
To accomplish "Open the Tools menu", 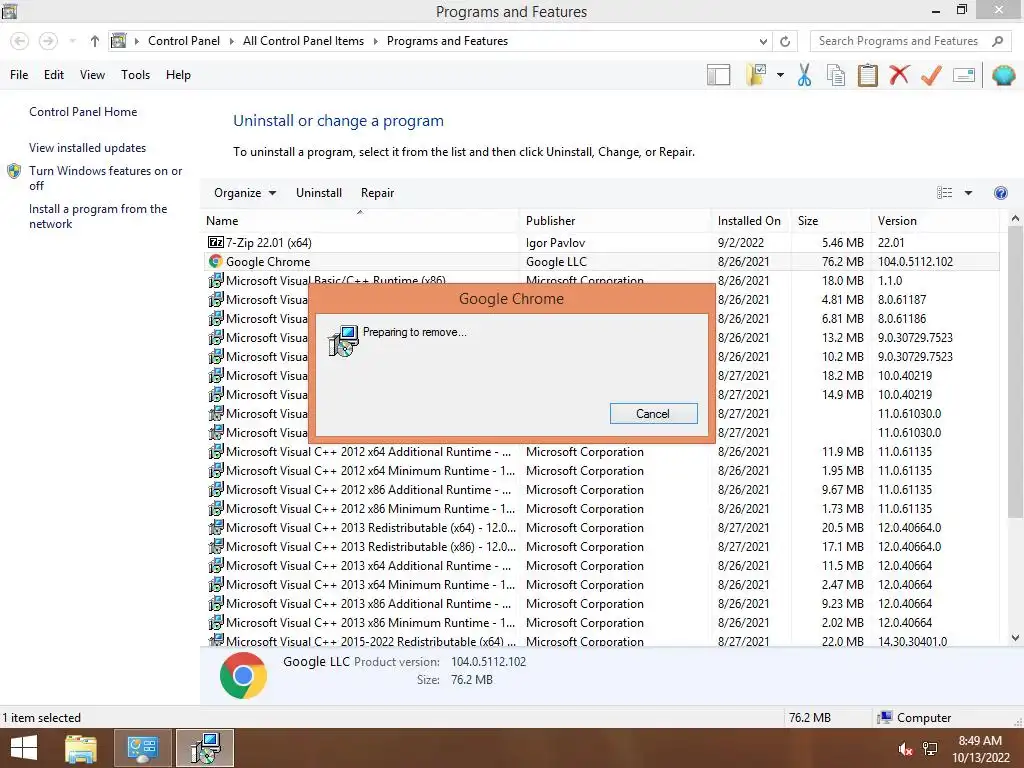I will coord(135,75).
